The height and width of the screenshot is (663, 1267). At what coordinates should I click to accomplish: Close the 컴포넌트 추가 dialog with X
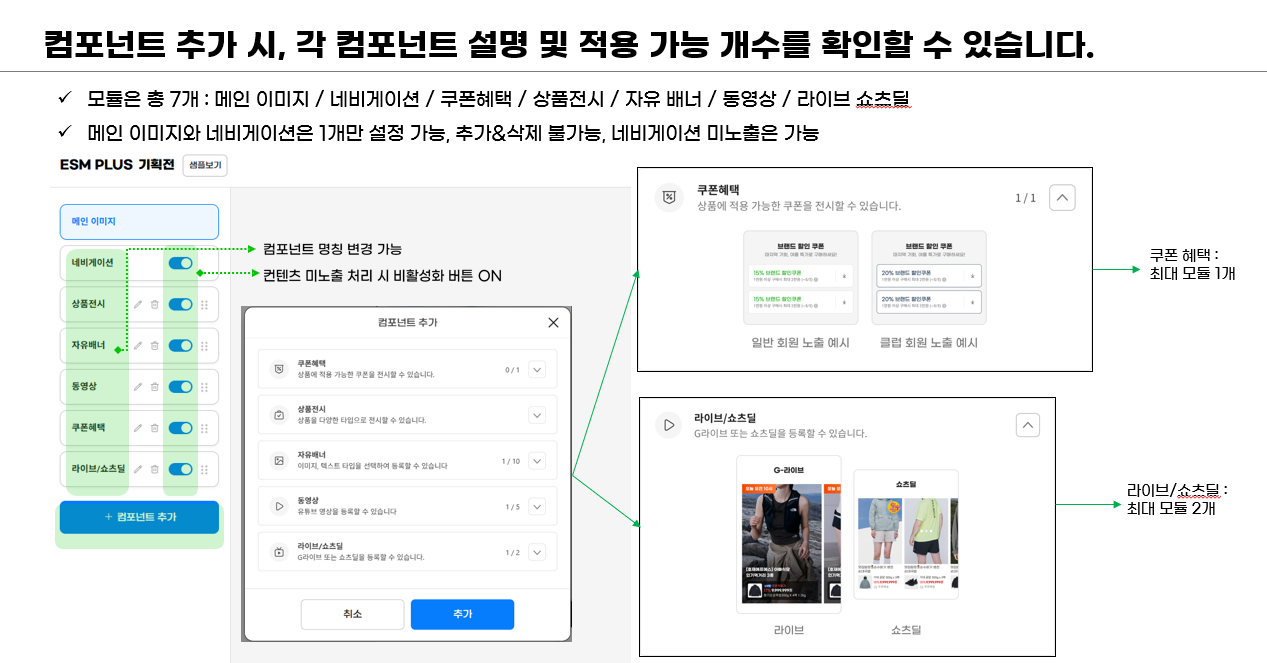pyautogui.click(x=553, y=322)
